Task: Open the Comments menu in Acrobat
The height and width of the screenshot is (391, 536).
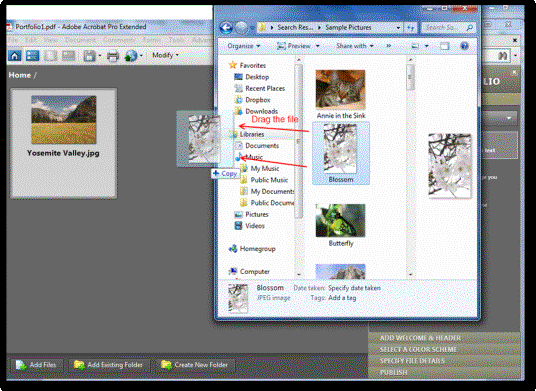Action: click(x=119, y=40)
